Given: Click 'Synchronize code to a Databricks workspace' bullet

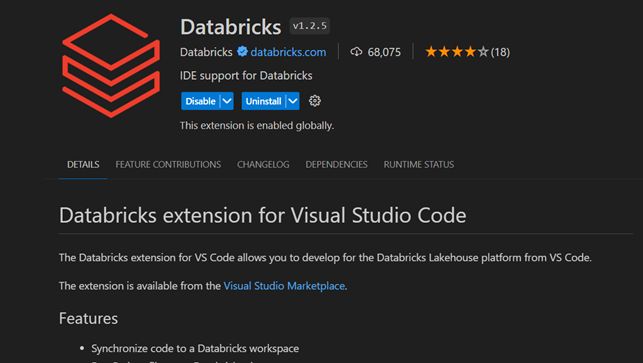Looking at the screenshot, I should 195,349.
